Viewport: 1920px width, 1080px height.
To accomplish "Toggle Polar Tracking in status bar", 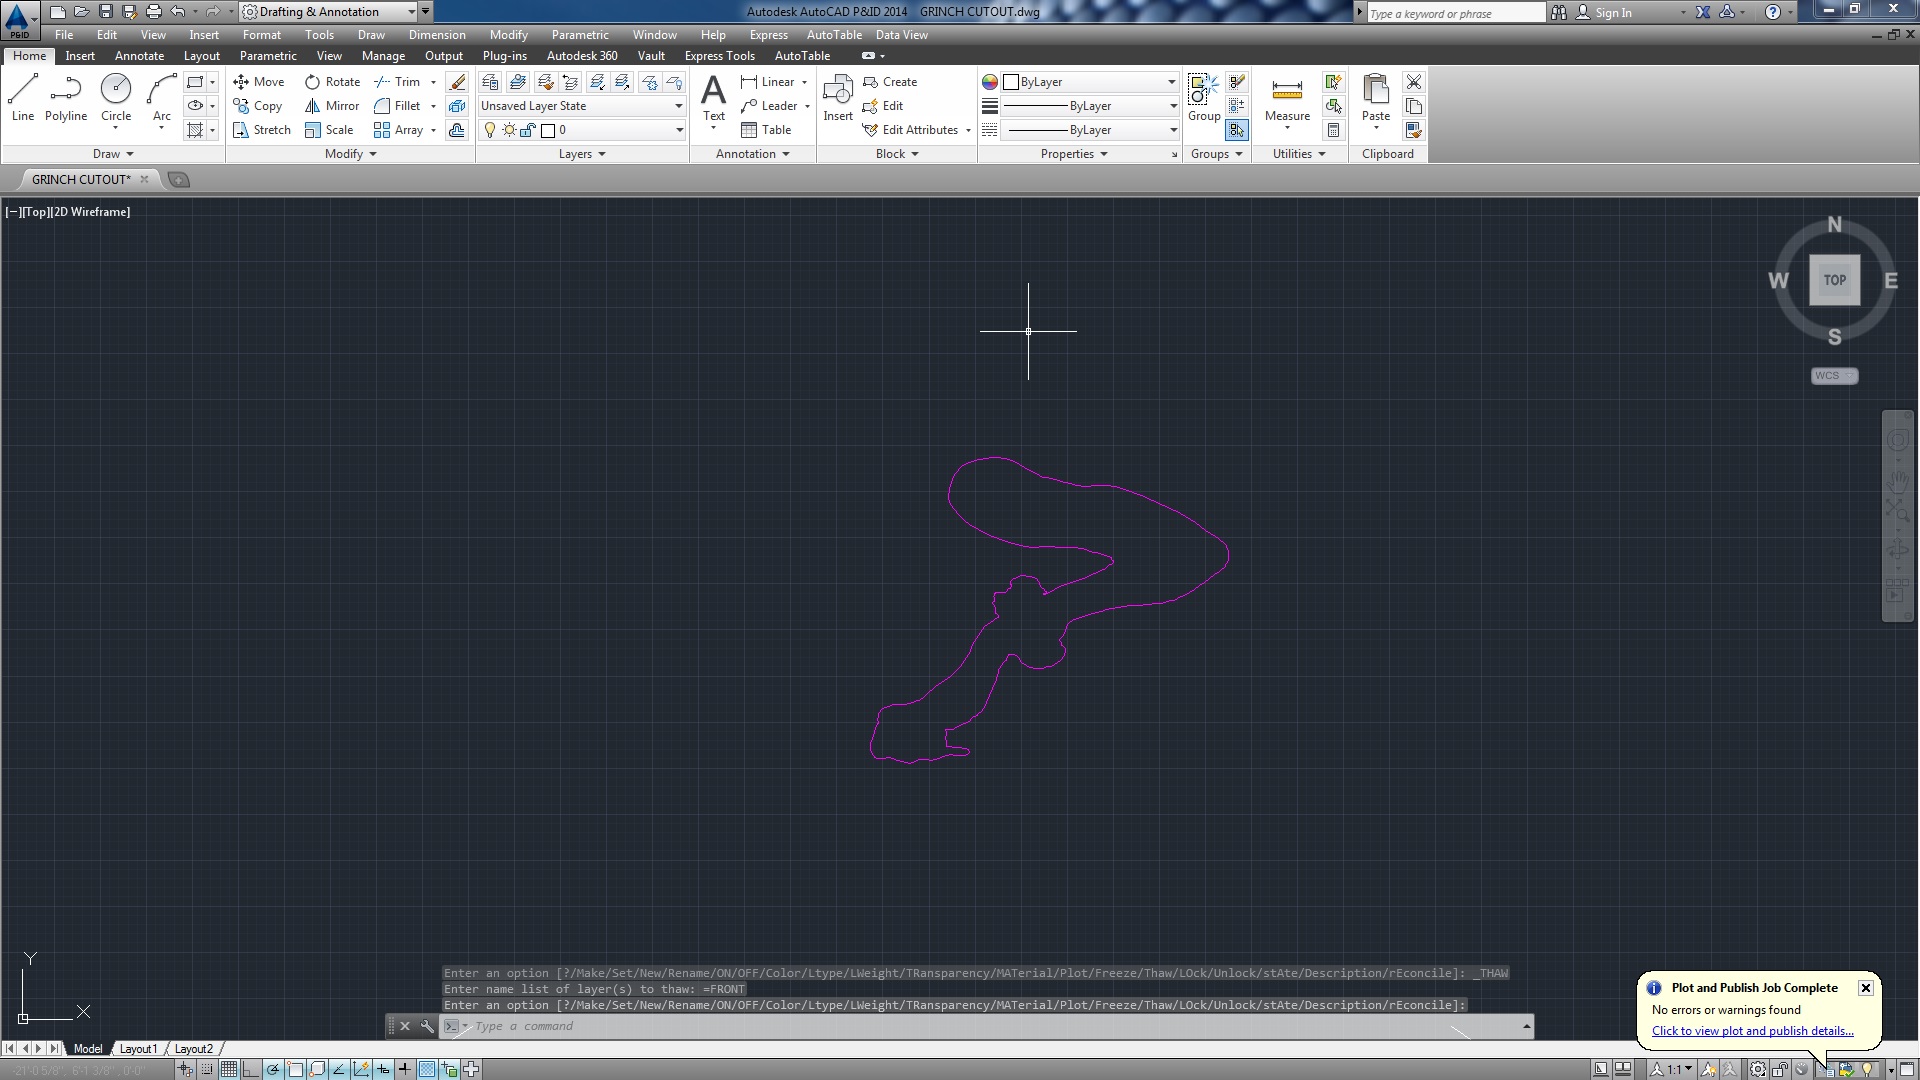I will [273, 1069].
